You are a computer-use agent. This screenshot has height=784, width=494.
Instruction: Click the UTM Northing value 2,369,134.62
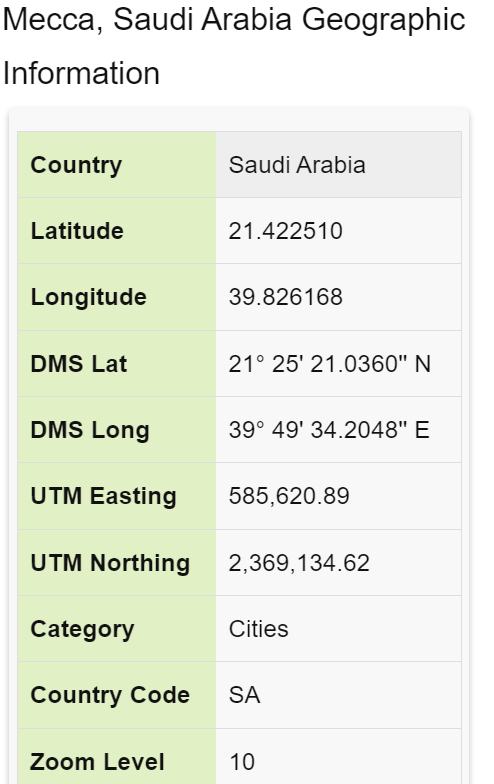[x=299, y=563]
